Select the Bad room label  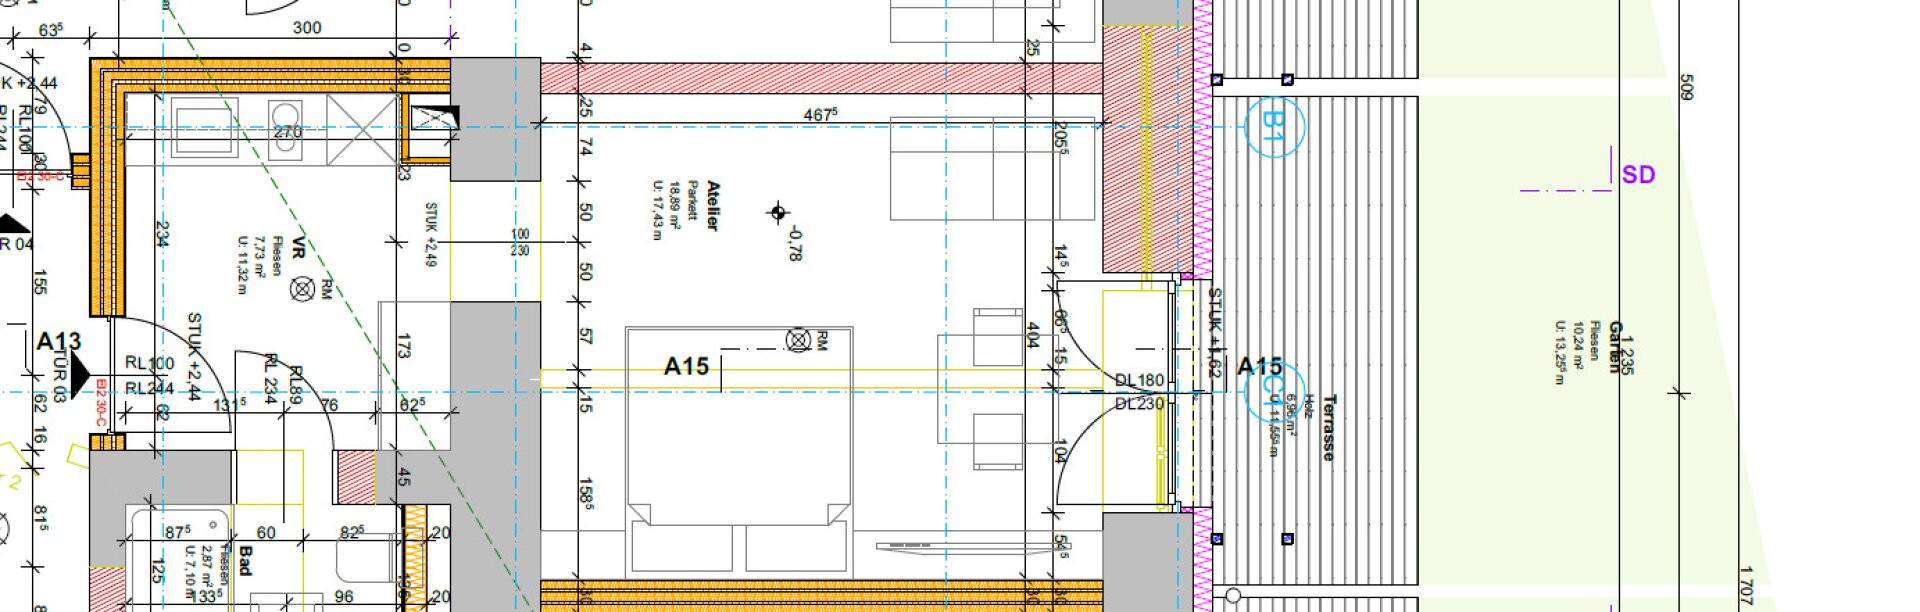coord(245,560)
